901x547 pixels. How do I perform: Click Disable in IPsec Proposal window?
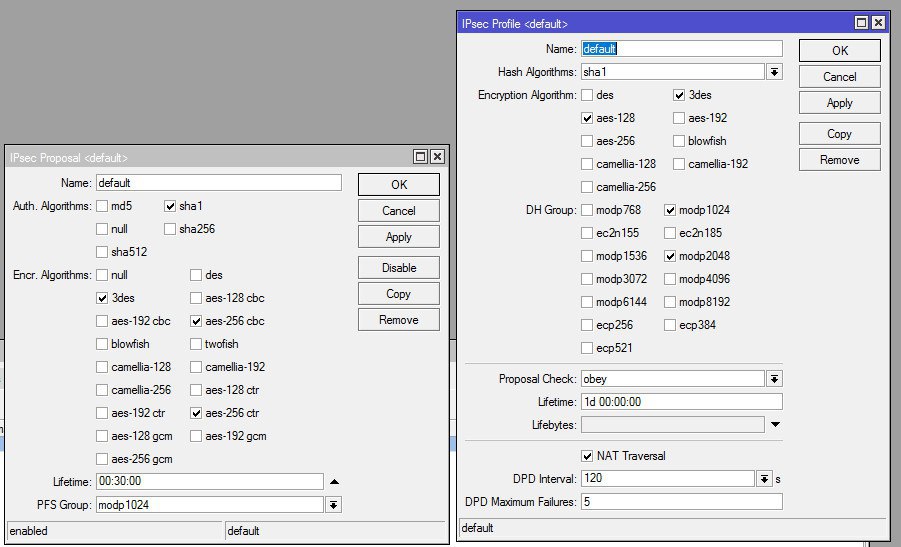399,268
